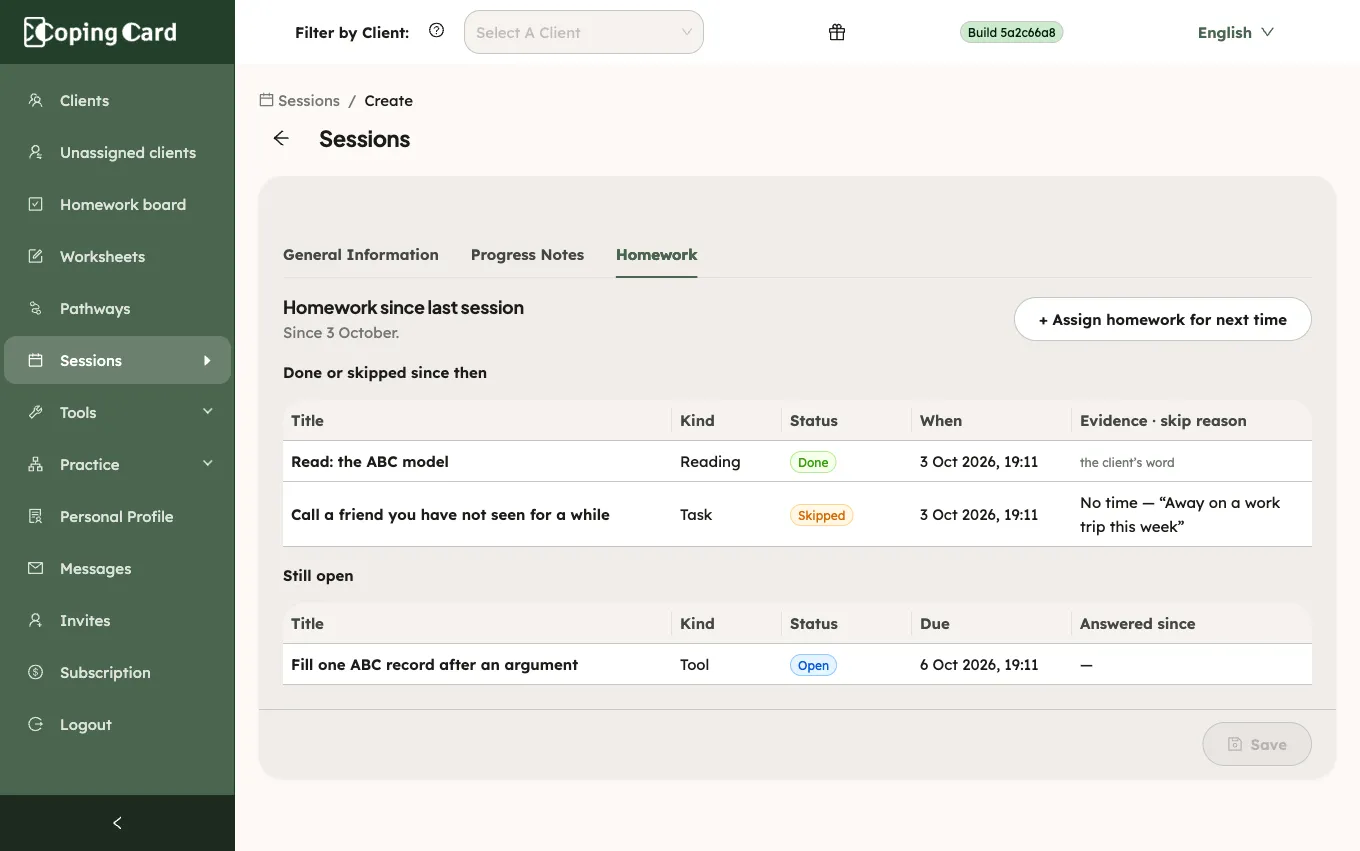Click 'Fill one ABC record after an argument'

pos(435,665)
